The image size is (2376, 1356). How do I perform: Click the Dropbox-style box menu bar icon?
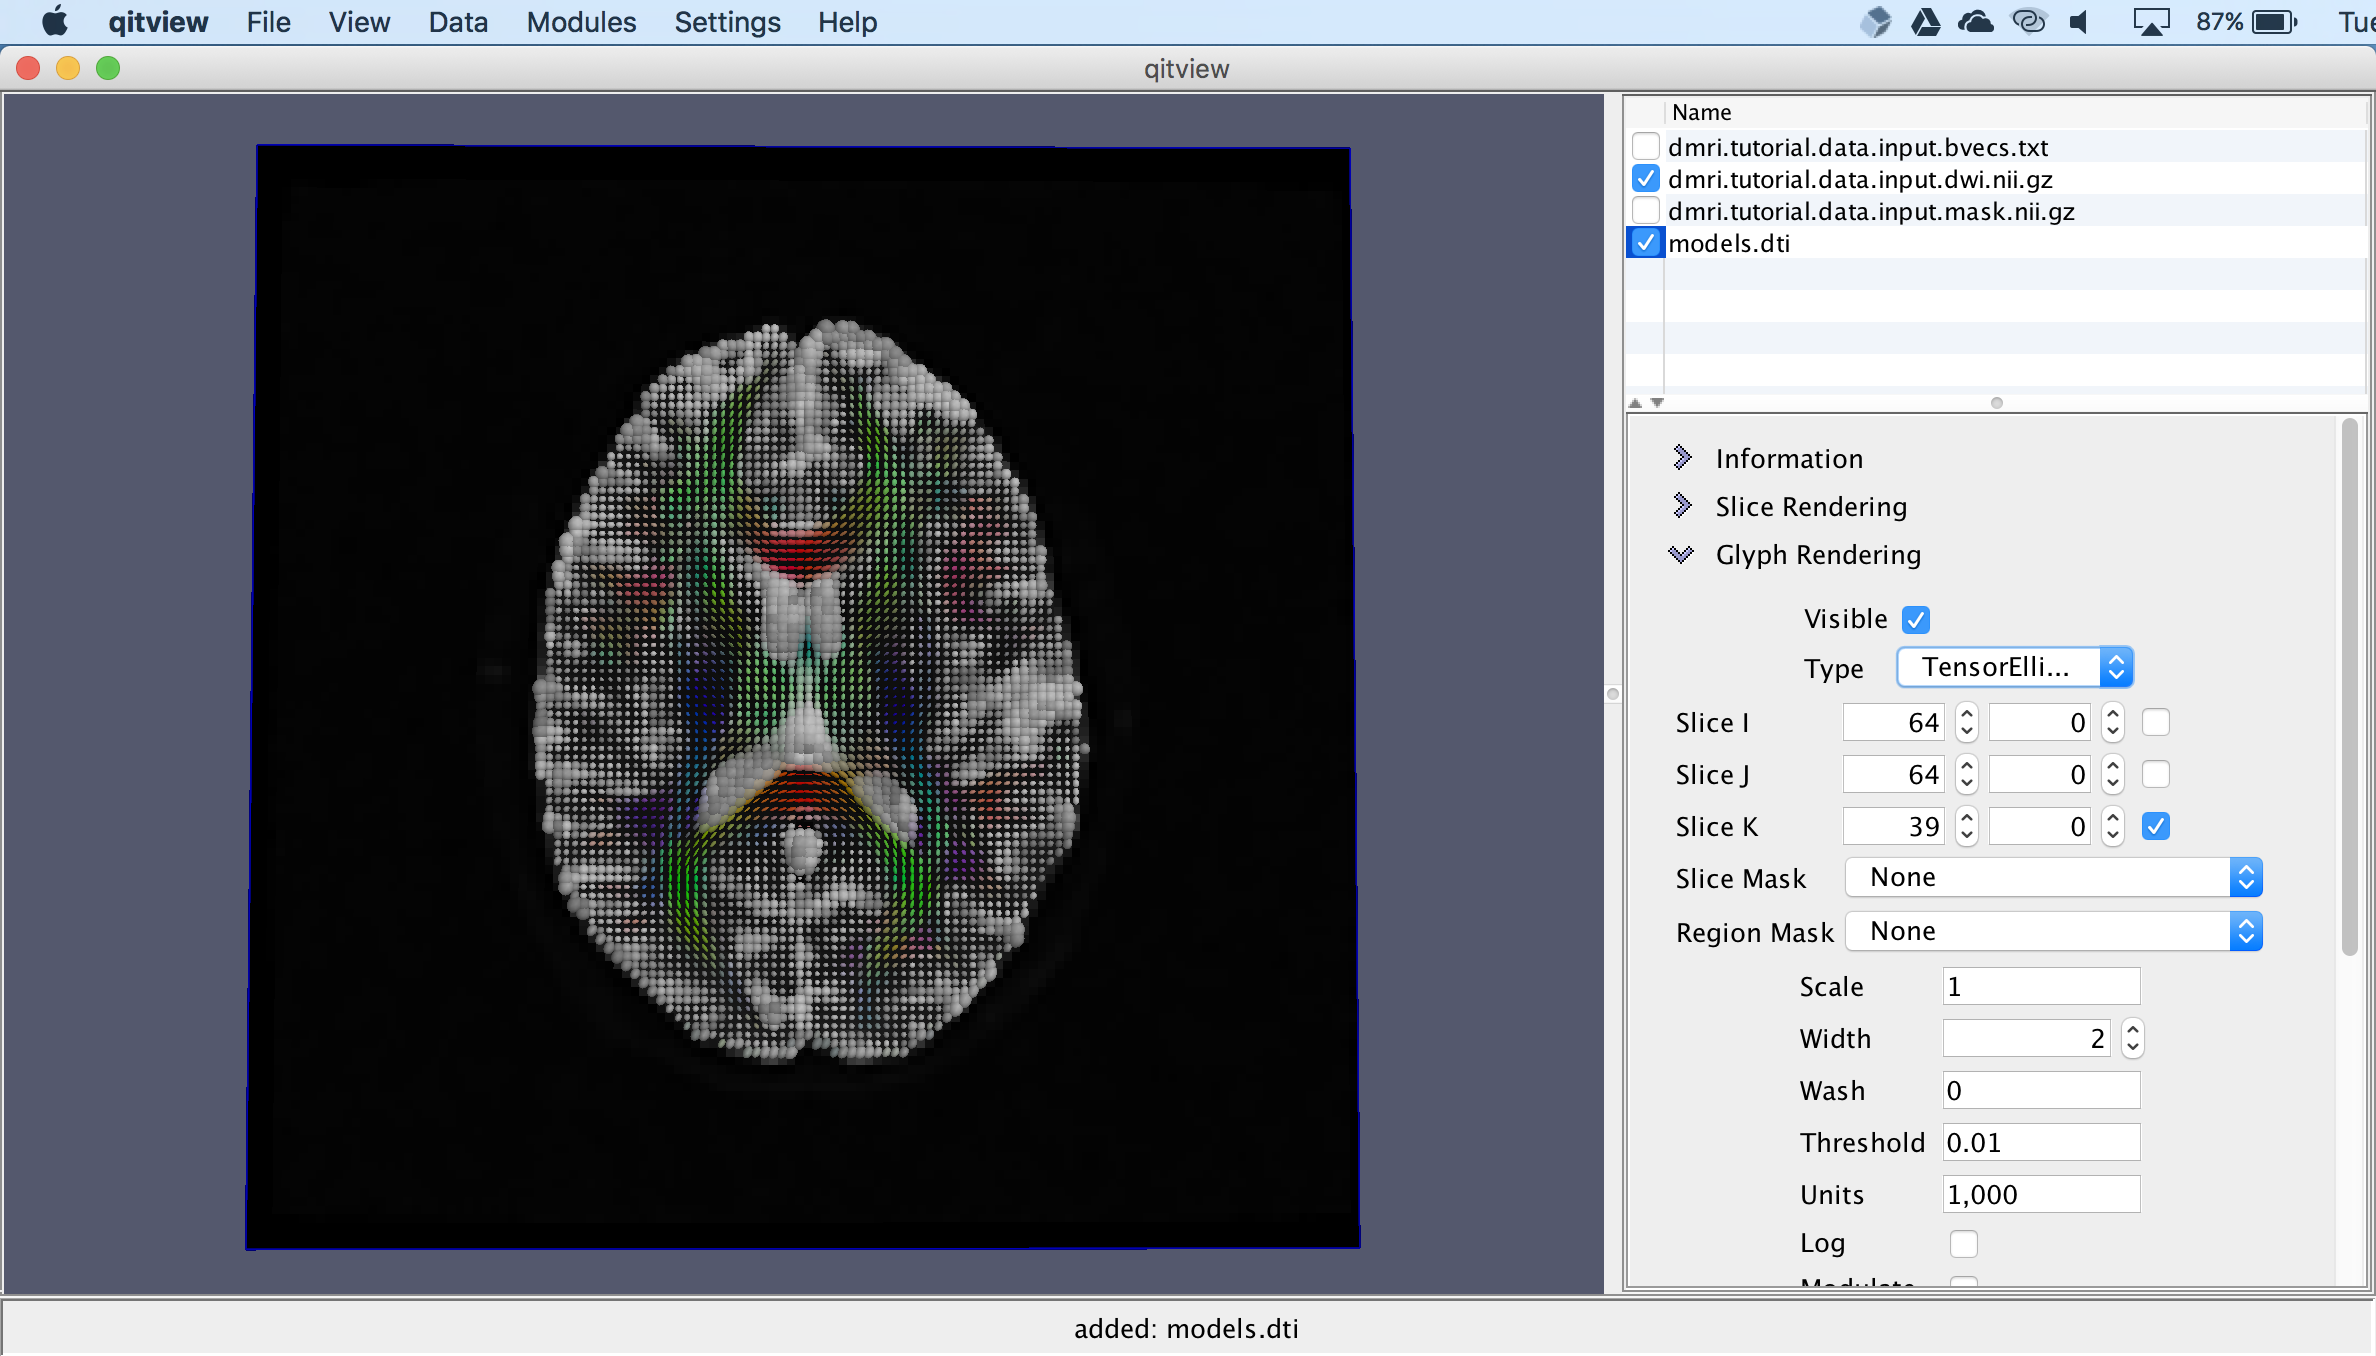1876,22
